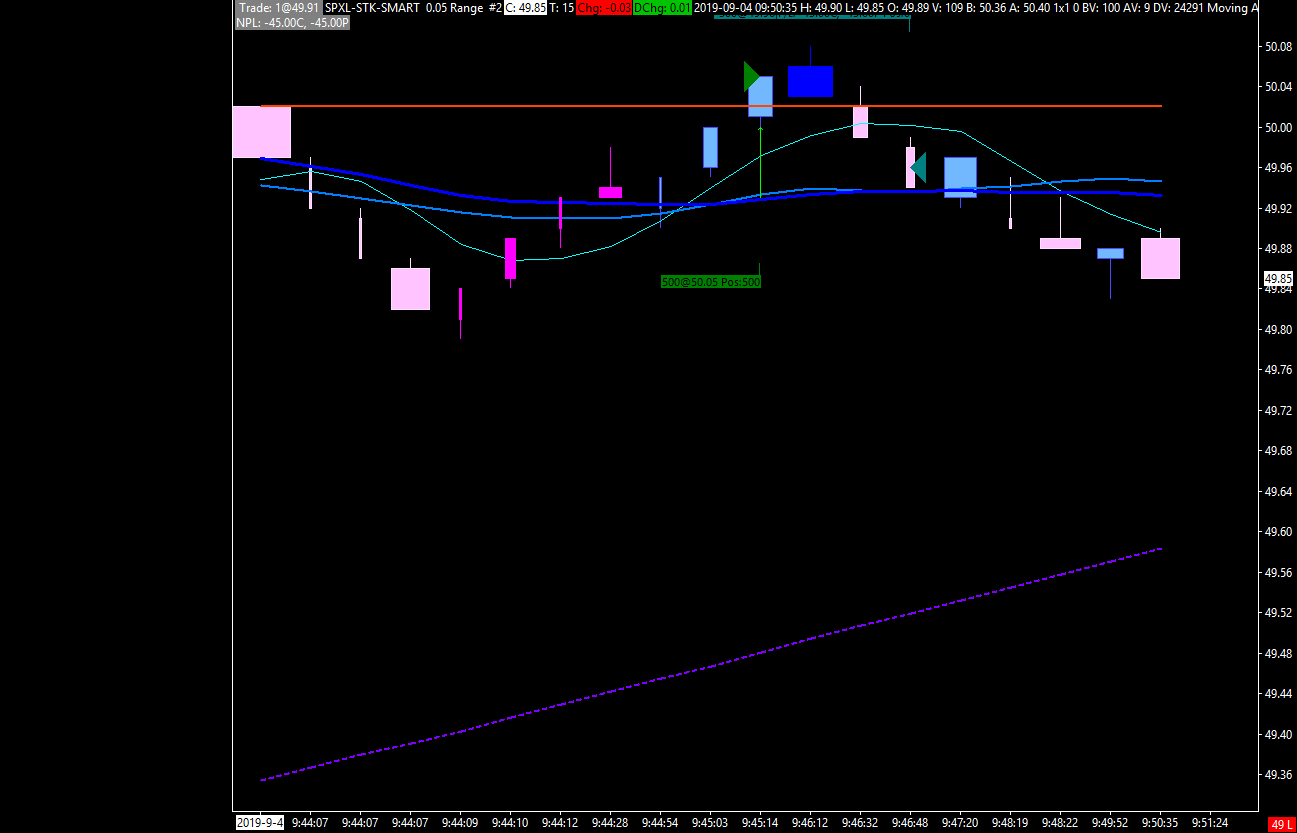This screenshot has width=1297, height=833.
Task: Select the SPXL-STK-SMART symbol text
Action: (372, 8)
